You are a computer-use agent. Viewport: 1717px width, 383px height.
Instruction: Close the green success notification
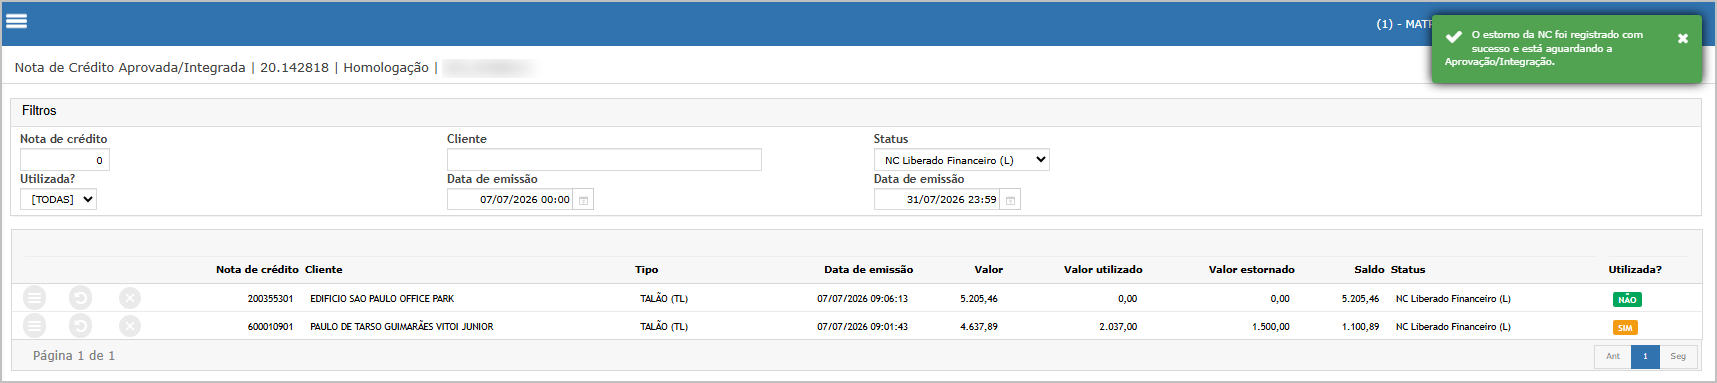pos(1683,38)
